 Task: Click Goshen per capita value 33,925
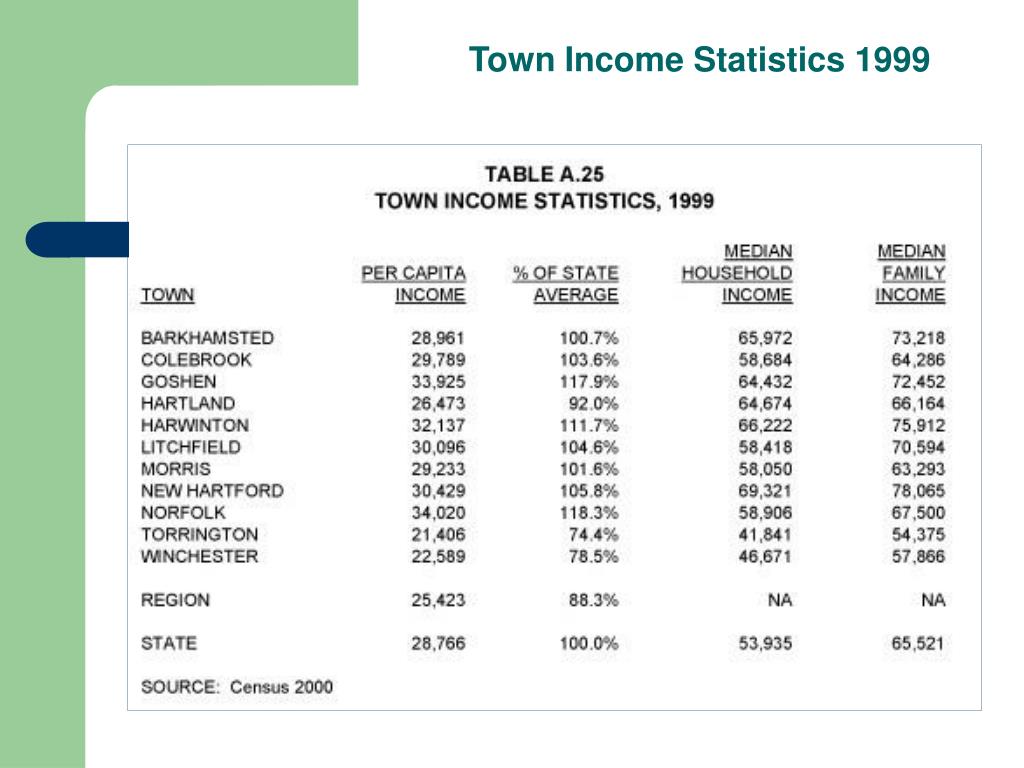(438, 381)
